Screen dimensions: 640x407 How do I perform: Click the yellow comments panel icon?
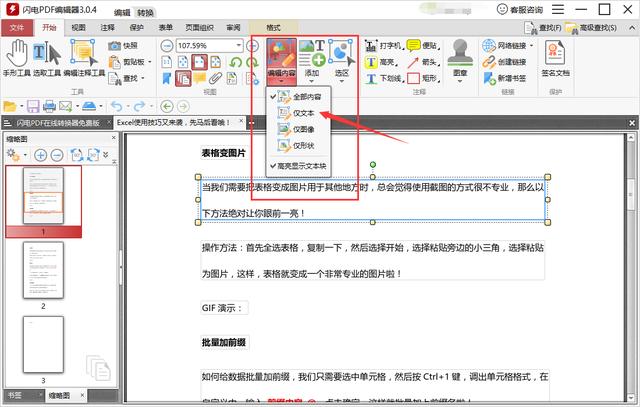pyautogui.click(x=200, y=78)
